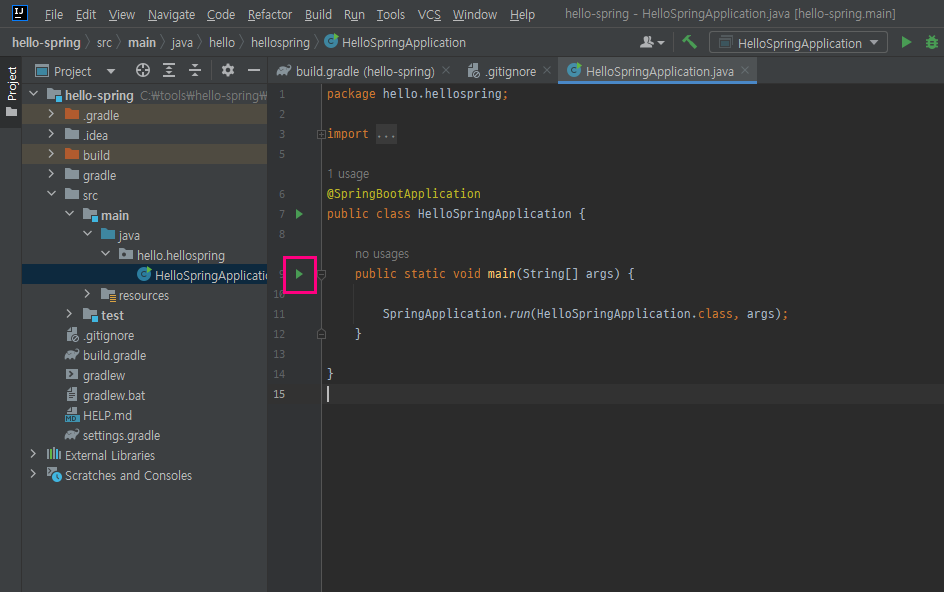Select opened file with the target icon
Viewport: 944px width, 592px height.
click(x=143, y=70)
